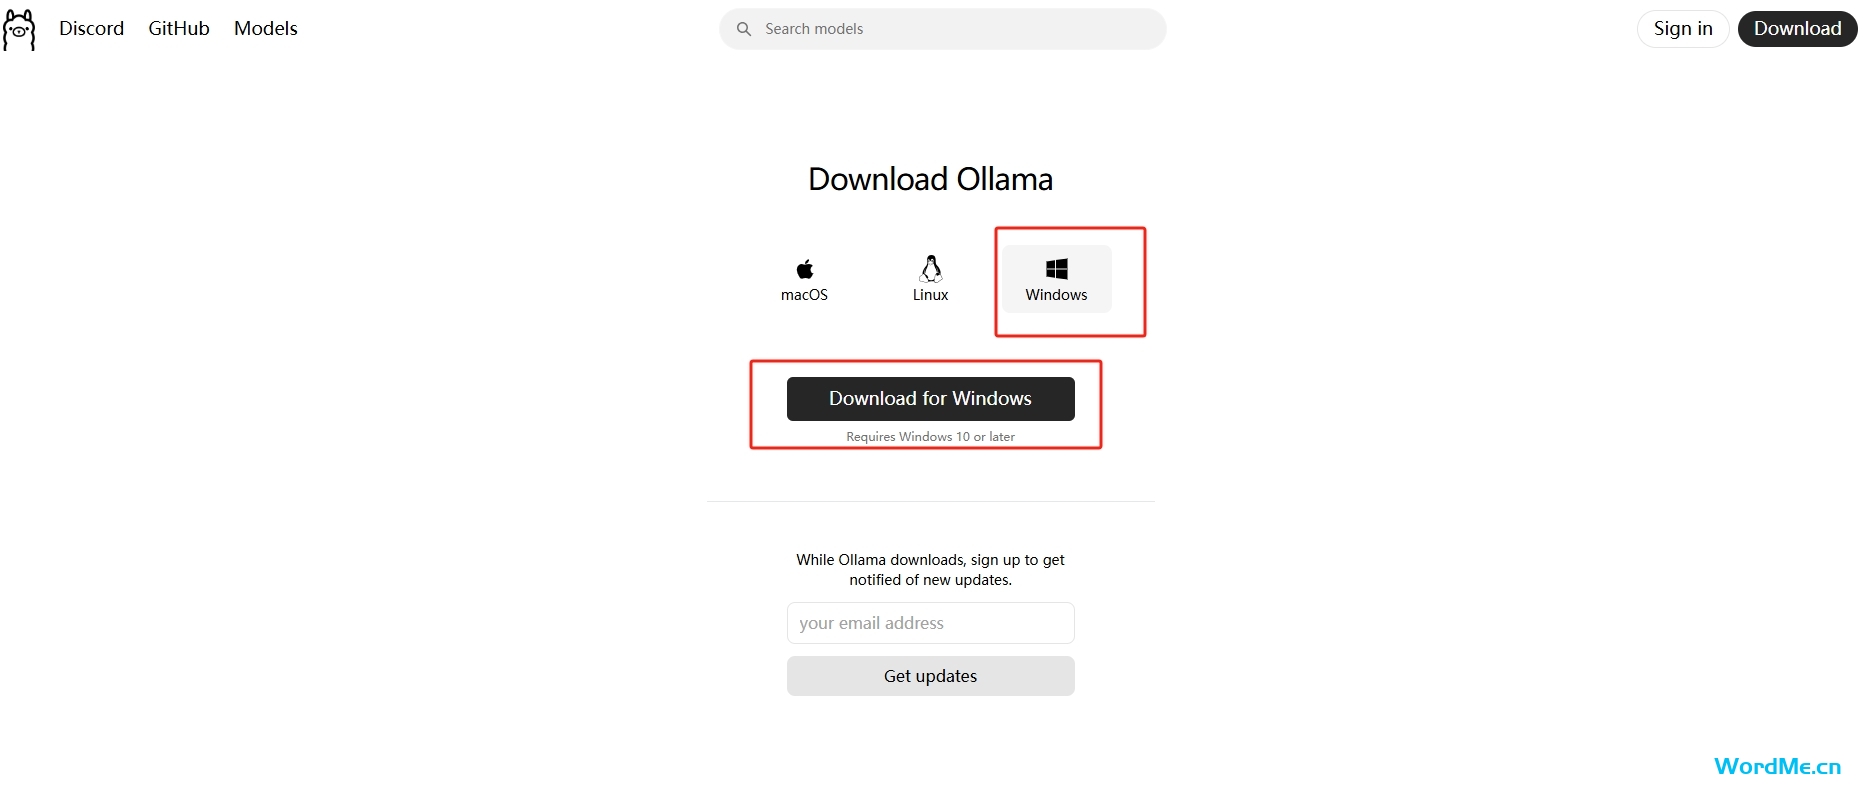Click the Linux penguin icon
1871x804 pixels.
pyautogui.click(x=931, y=268)
